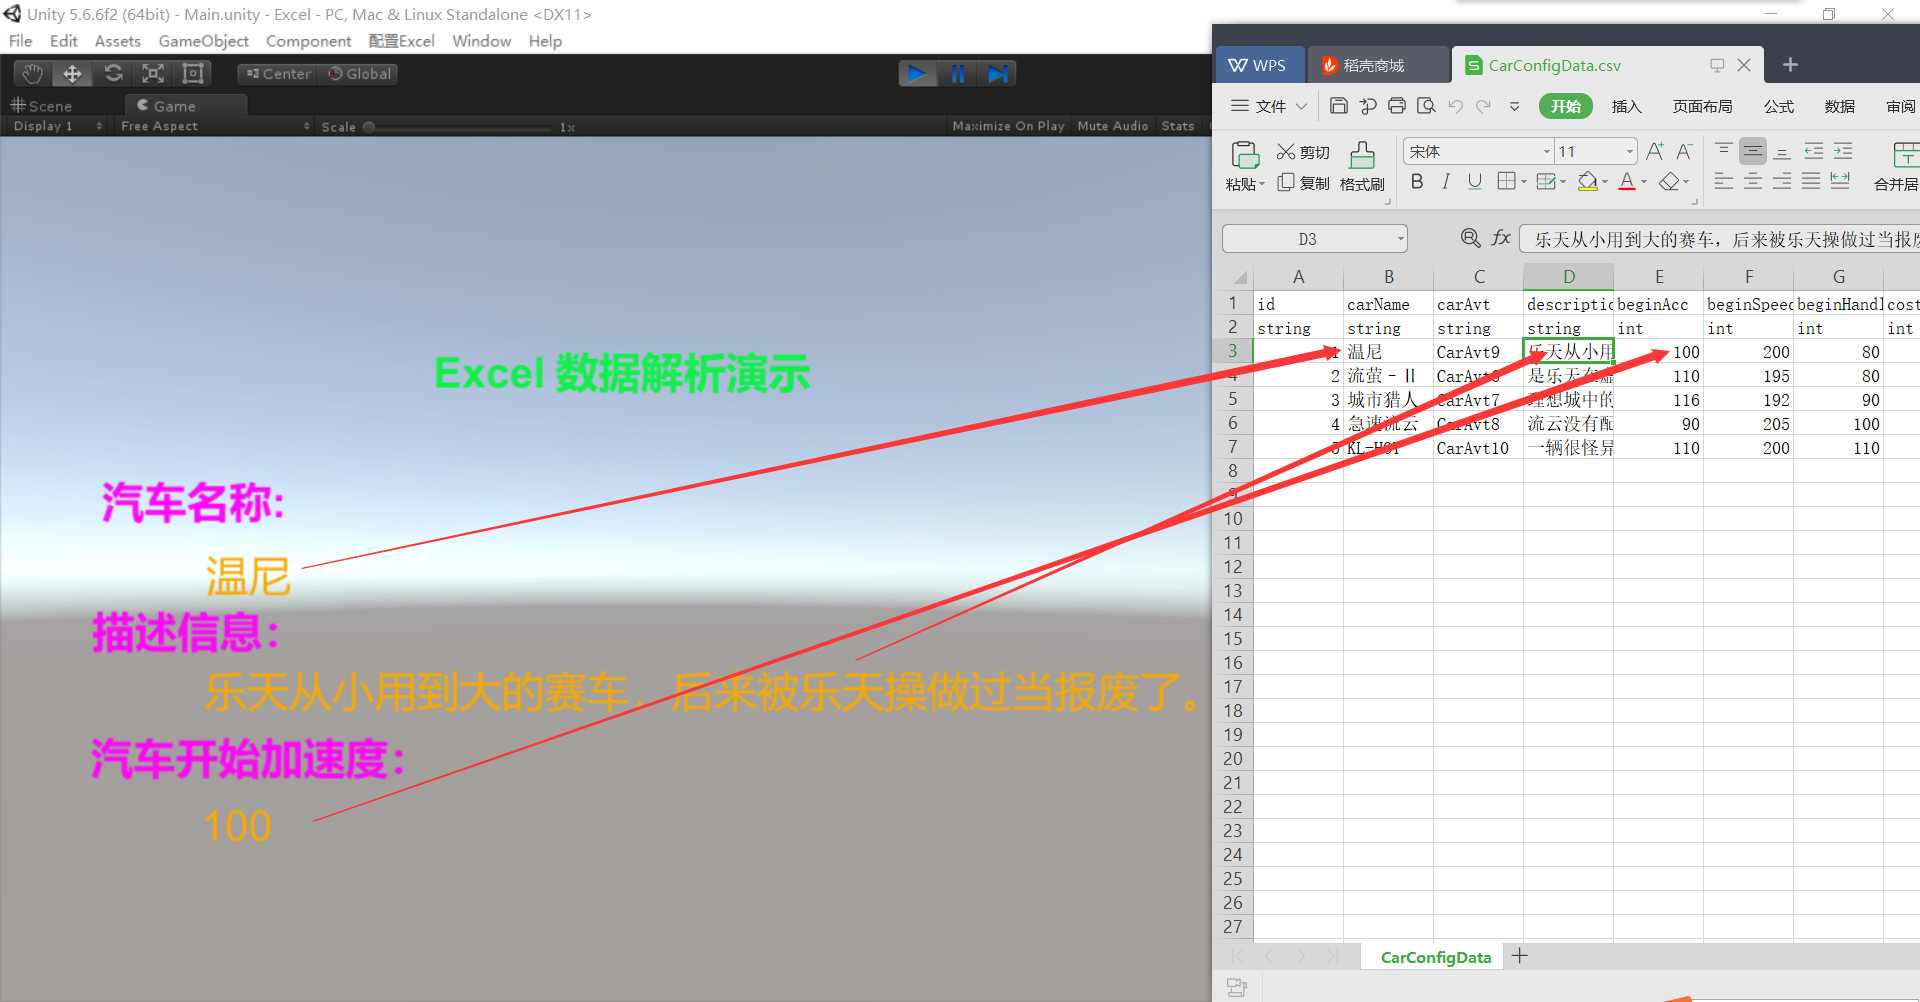Toggle italic formatting in WPS

(x=1446, y=182)
